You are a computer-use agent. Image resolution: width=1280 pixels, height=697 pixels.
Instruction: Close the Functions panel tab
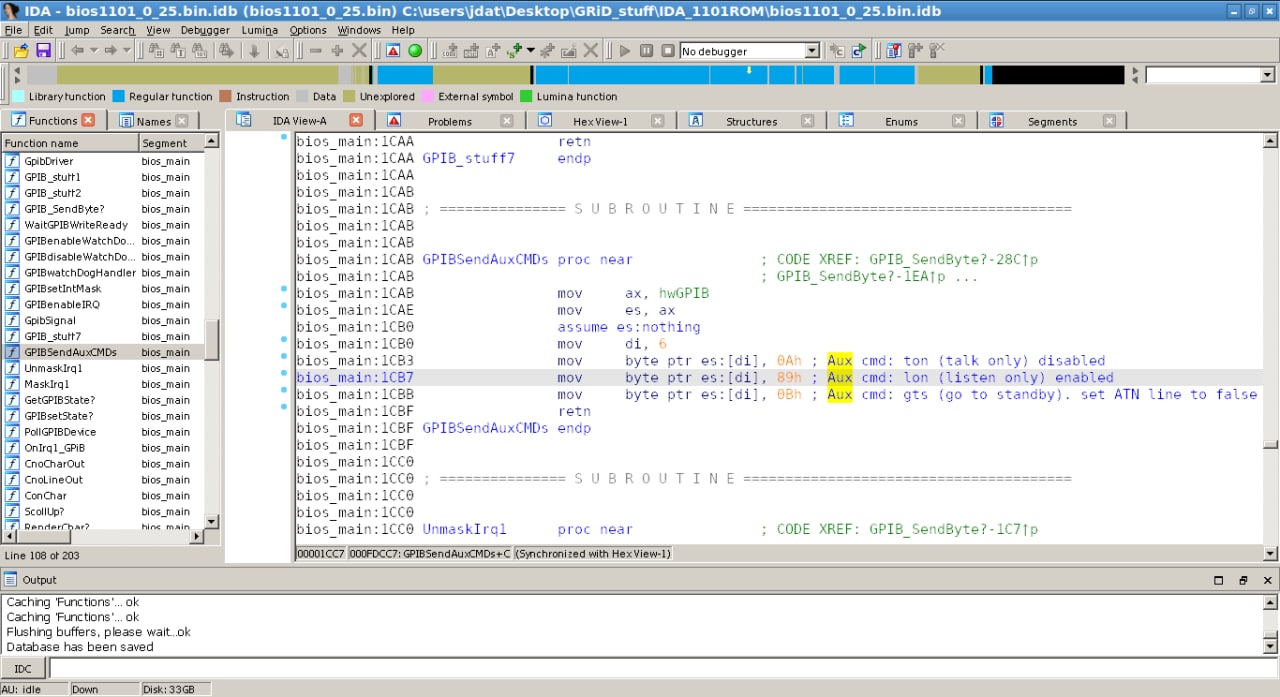(x=88, y=121)
